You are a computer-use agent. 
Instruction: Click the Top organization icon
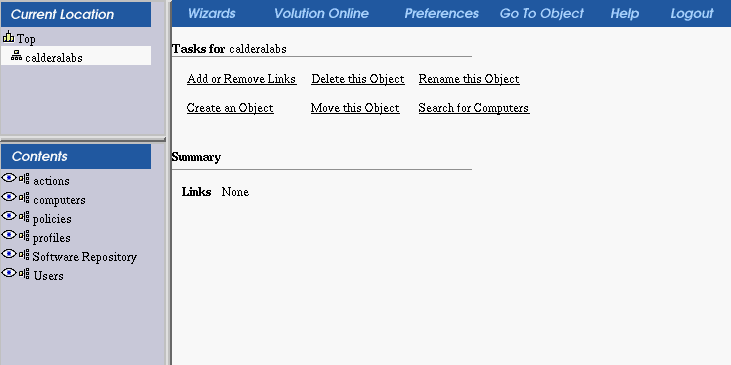coord(8,36)
